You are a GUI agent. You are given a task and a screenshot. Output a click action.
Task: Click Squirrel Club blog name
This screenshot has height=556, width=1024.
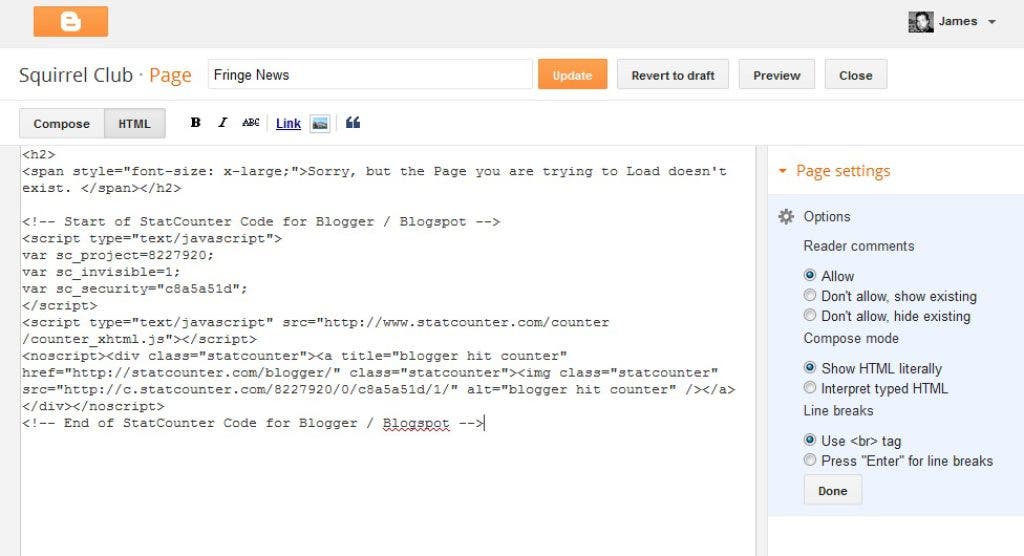coord(76,75)
